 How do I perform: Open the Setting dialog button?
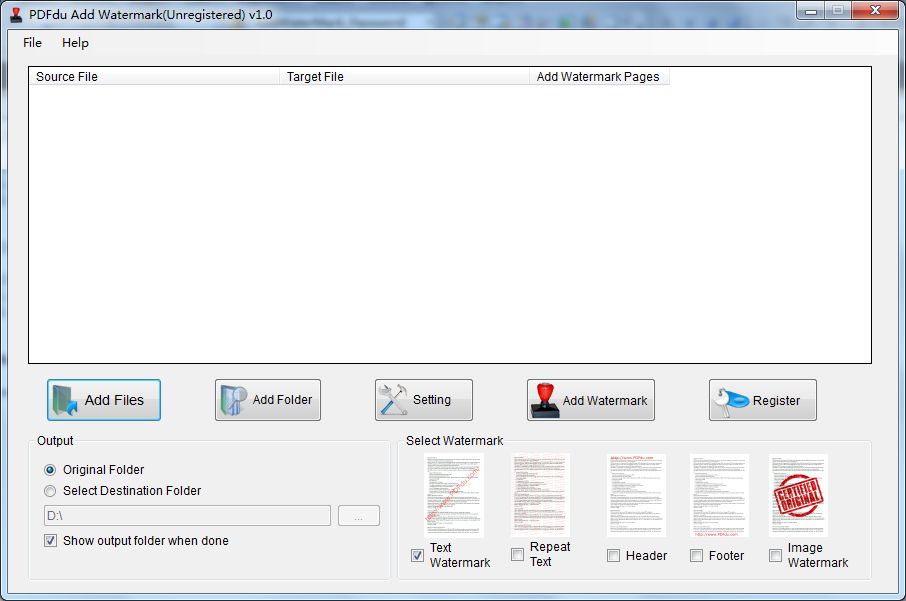pyautogui.click(x=424, y=400)
